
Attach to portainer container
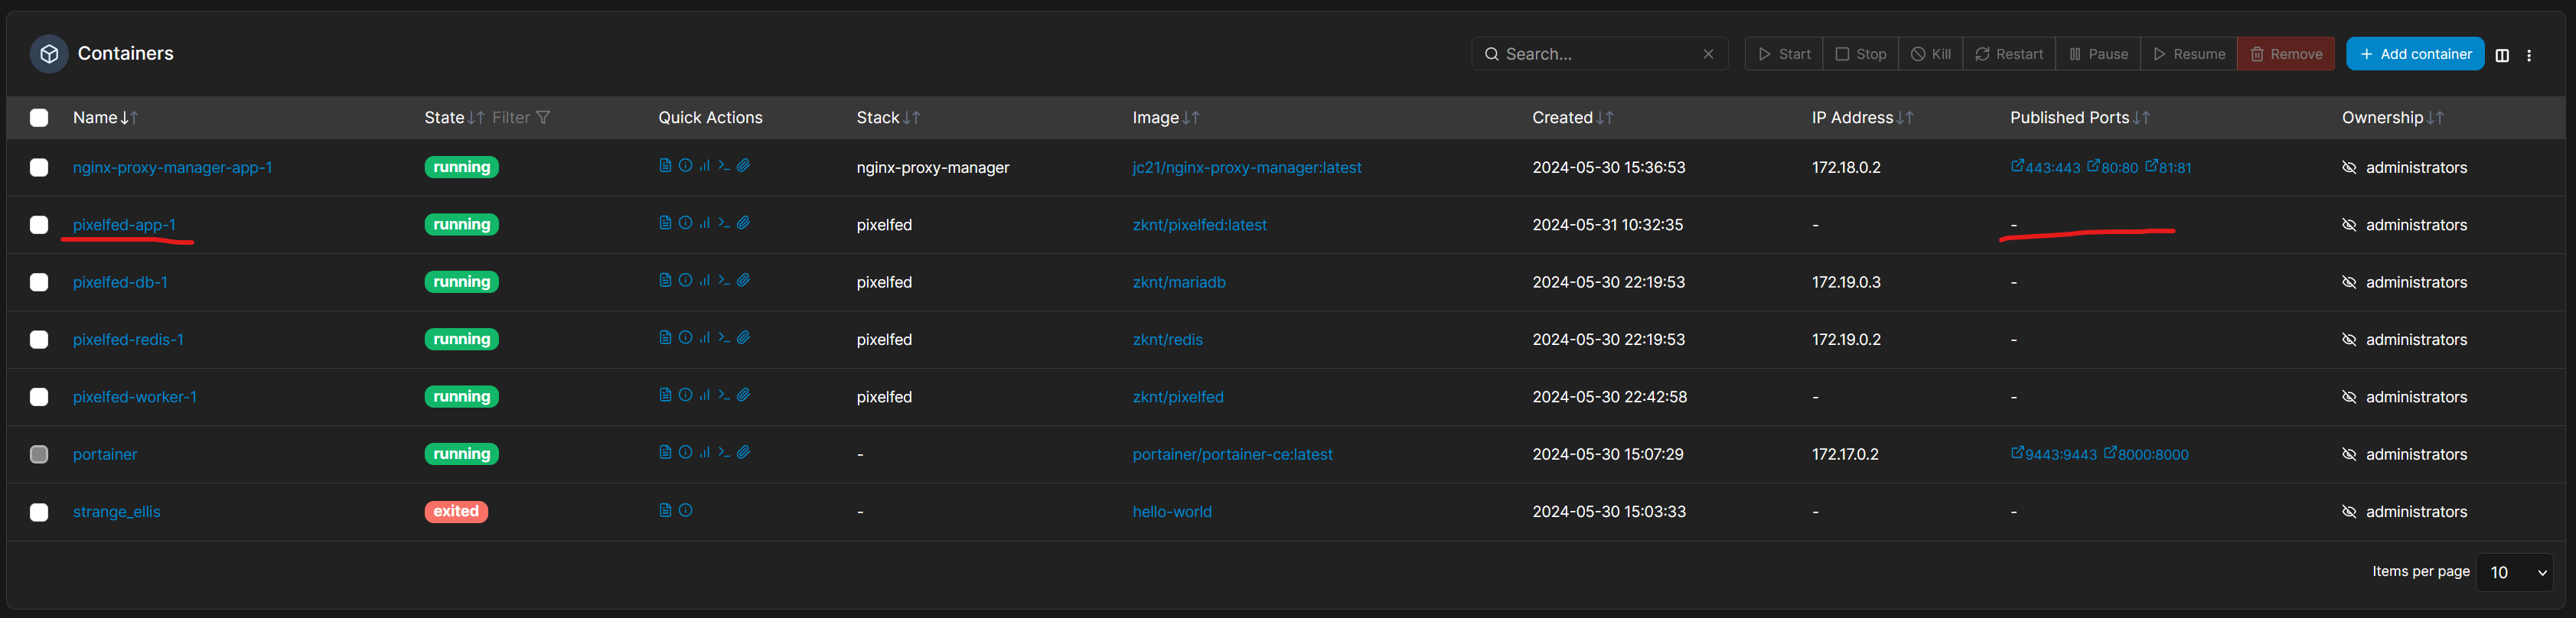pyautogui.click(x=744, y=453)
